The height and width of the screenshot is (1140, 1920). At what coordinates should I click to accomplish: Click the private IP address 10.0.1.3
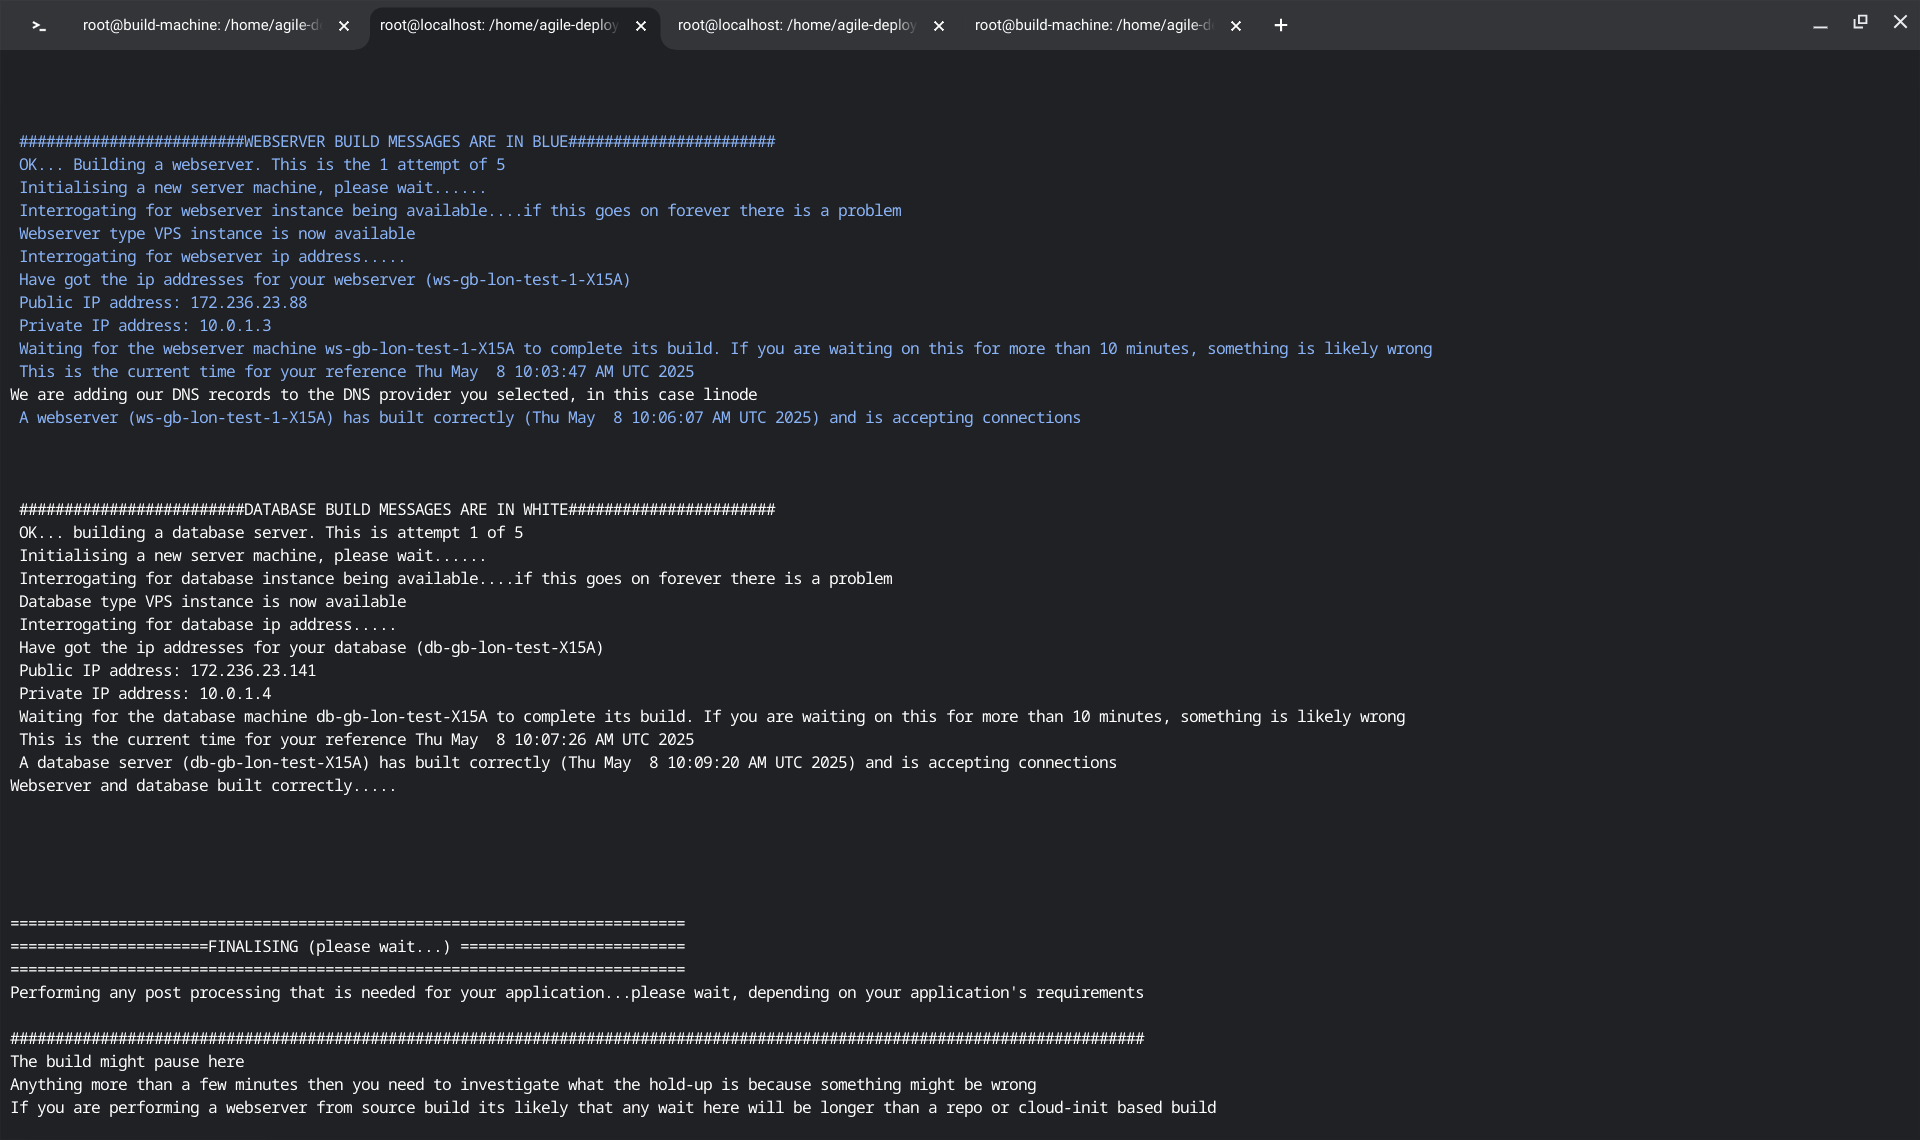click(x=235, y=326)
